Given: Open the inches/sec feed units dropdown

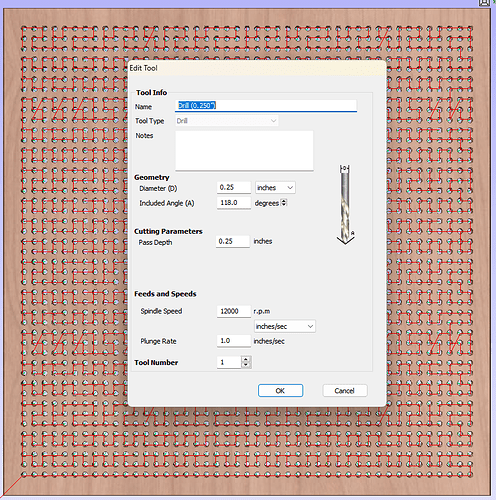Looking at the screenshot, I should point(285,326).
